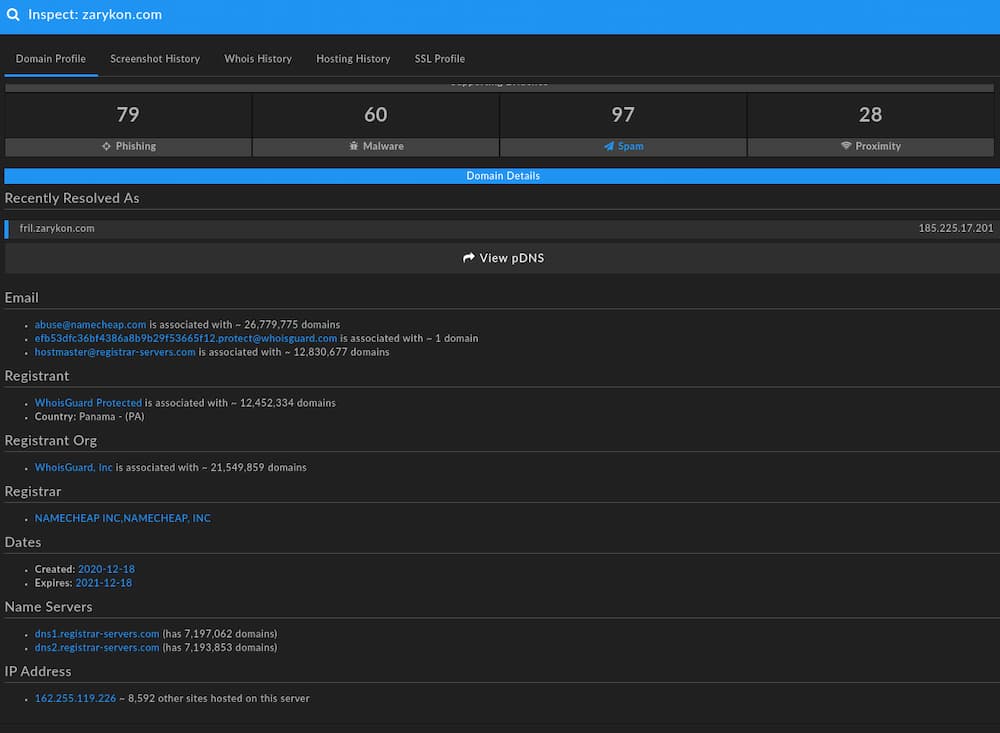Click the Proximity score 28
This screenshot has height=733, width=1000.
point(871,115)
